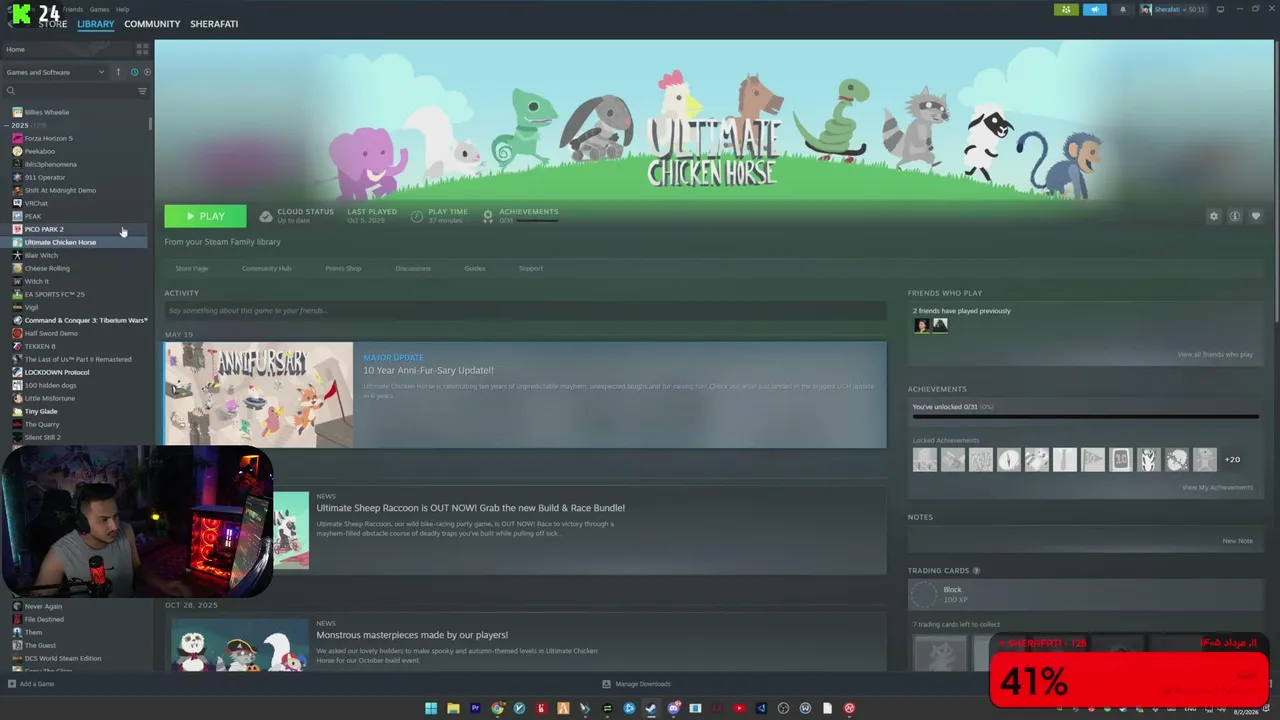
Task: Open advanced filters icon beside the library search
Action: point(142,91)
